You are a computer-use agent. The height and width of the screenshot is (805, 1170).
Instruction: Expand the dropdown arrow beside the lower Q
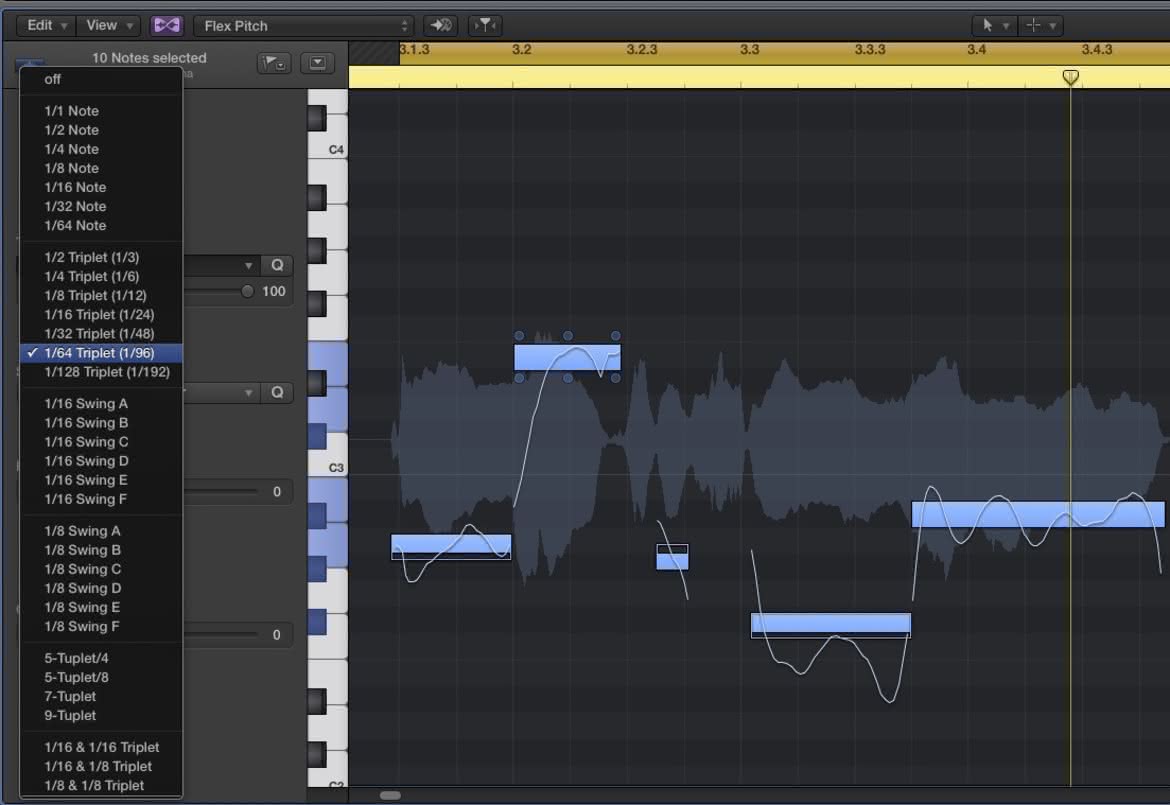[248, 392]
